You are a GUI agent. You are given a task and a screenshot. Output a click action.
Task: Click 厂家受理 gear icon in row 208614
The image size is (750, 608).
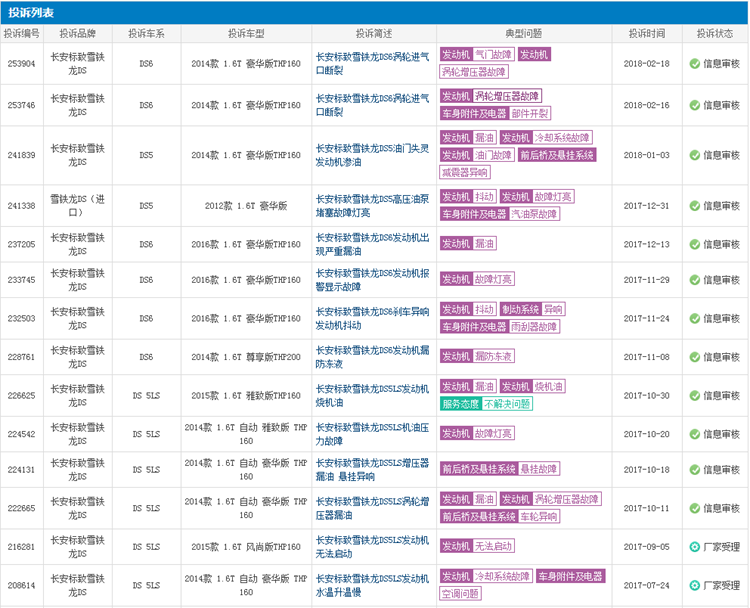695,586
